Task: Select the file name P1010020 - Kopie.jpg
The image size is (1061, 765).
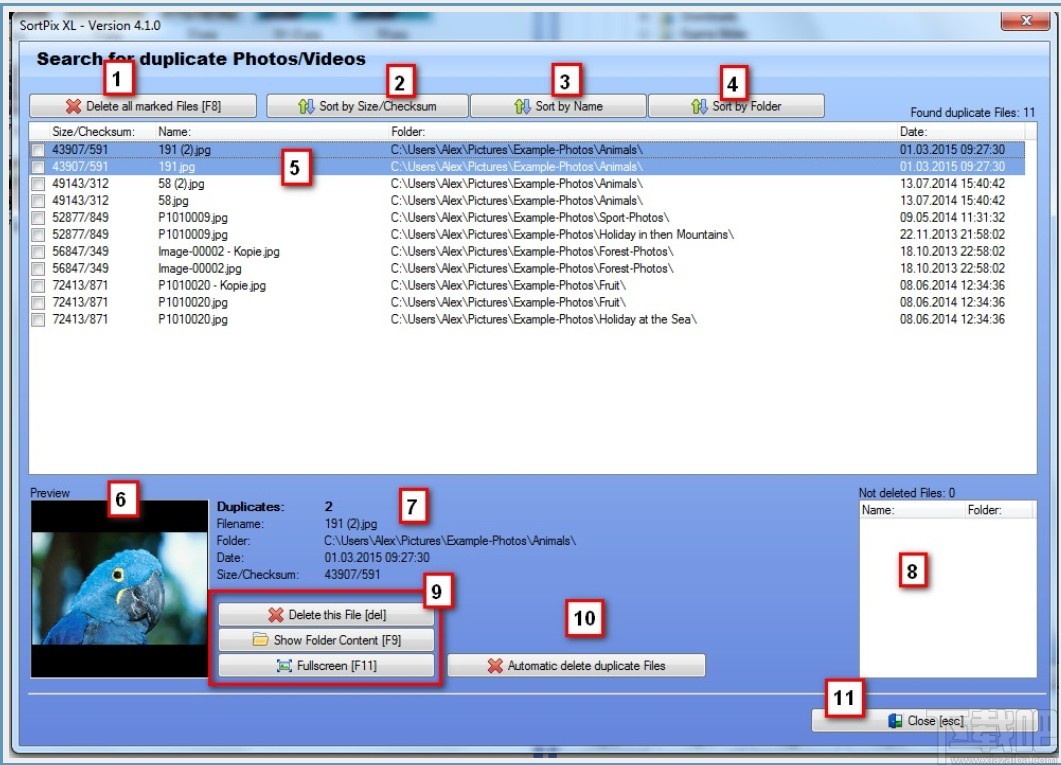Action: click(212, 285)
